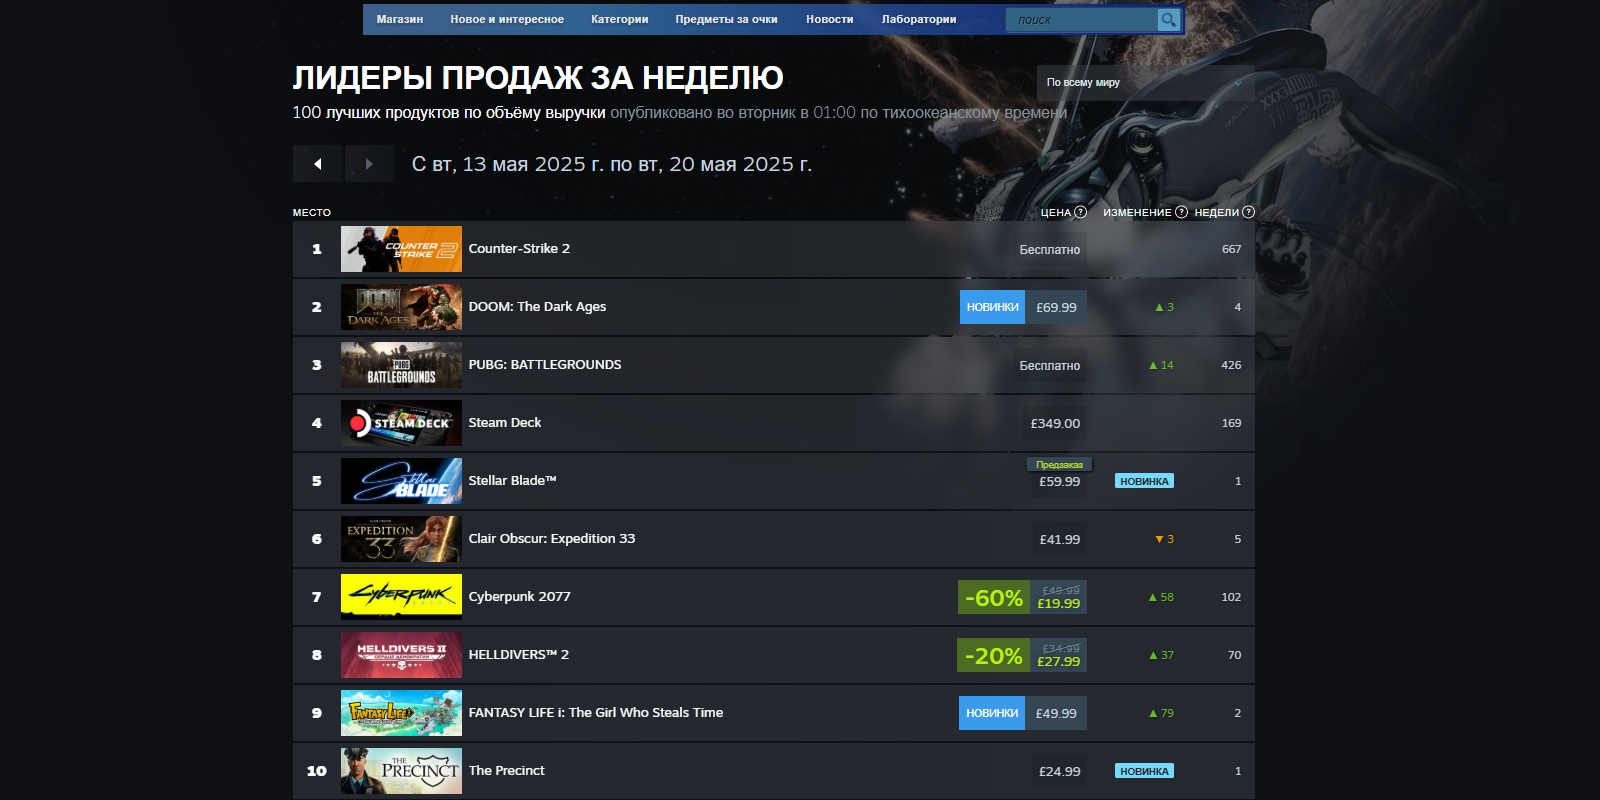
Task: Open Clair Obscur Expedition 33 thumbnail
Action: [401, 539]
